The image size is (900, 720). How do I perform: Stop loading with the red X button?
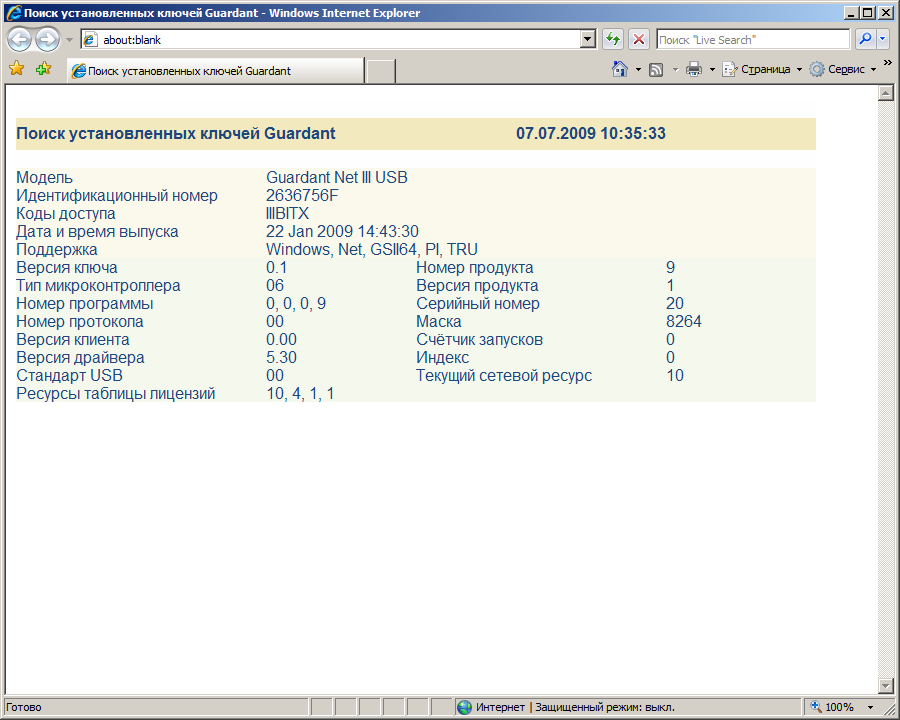point(639,39)
